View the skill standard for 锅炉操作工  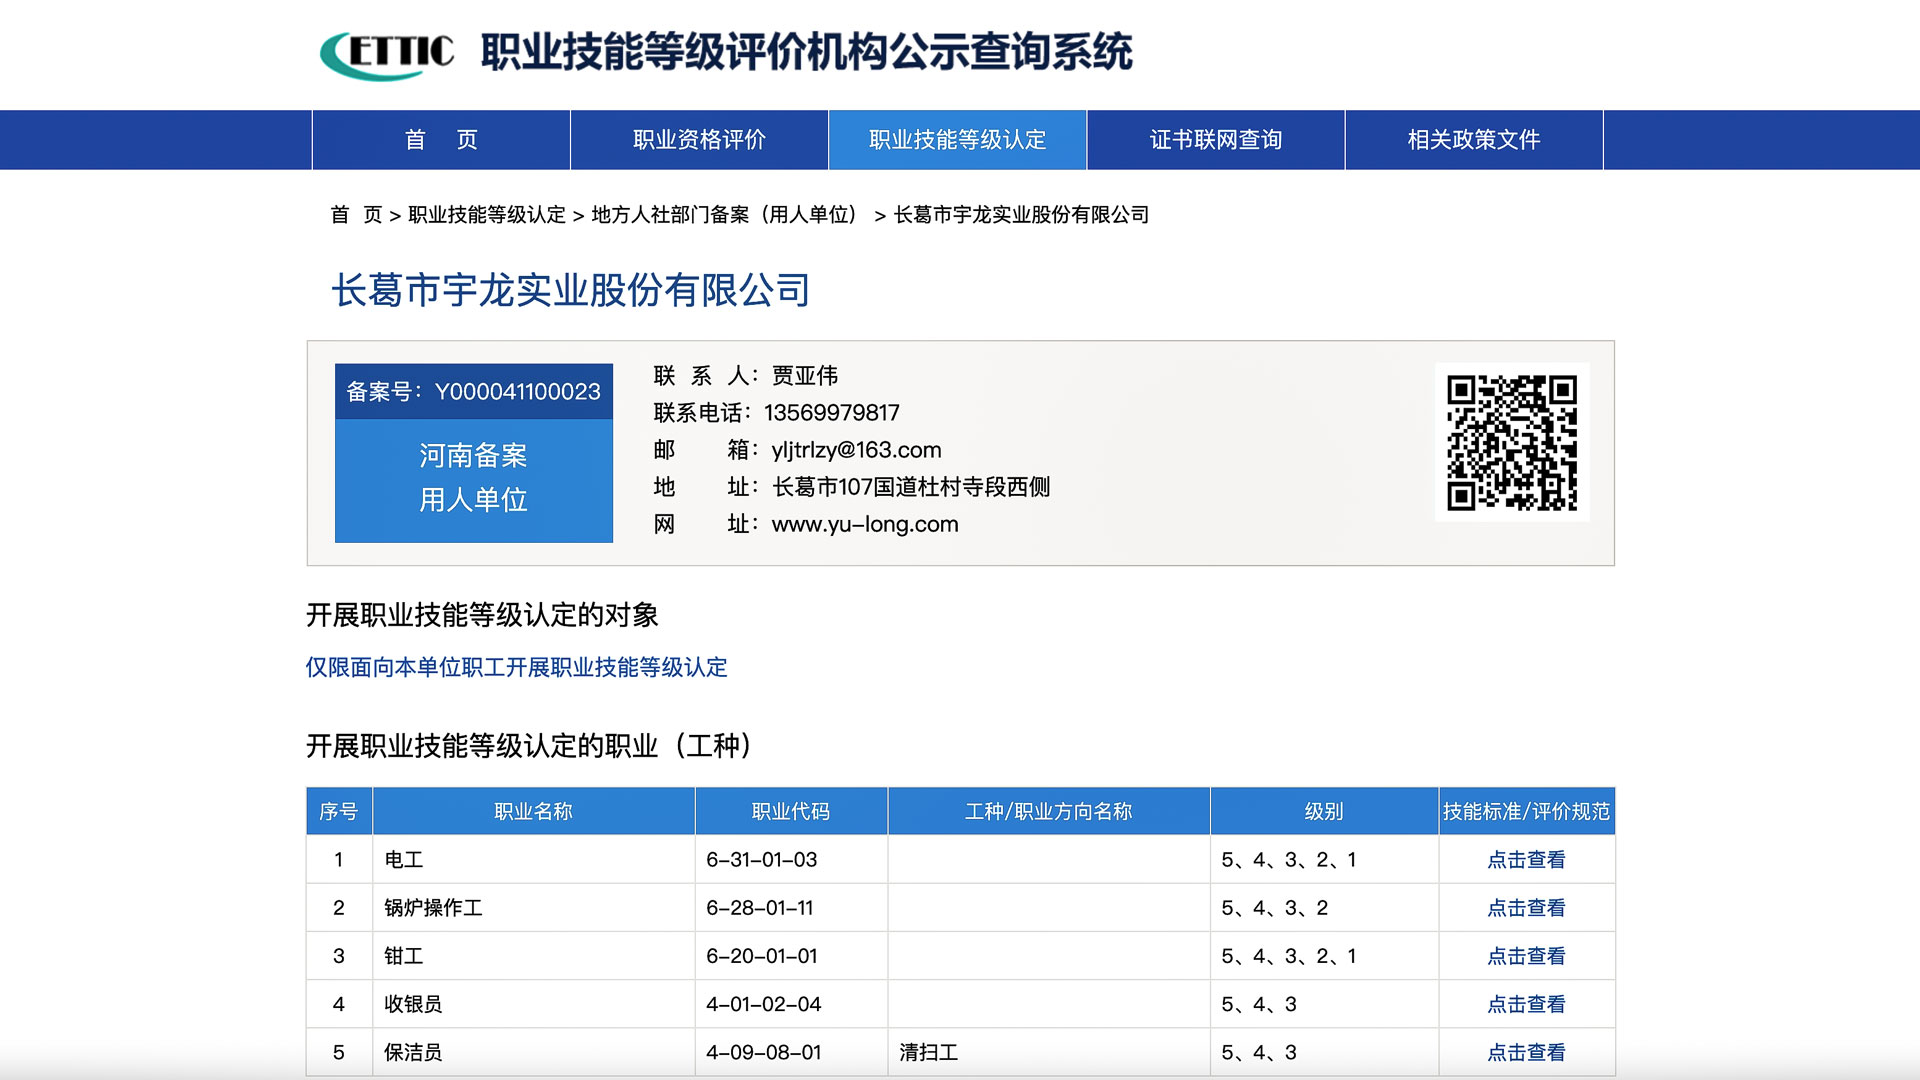click(1526, 908)
